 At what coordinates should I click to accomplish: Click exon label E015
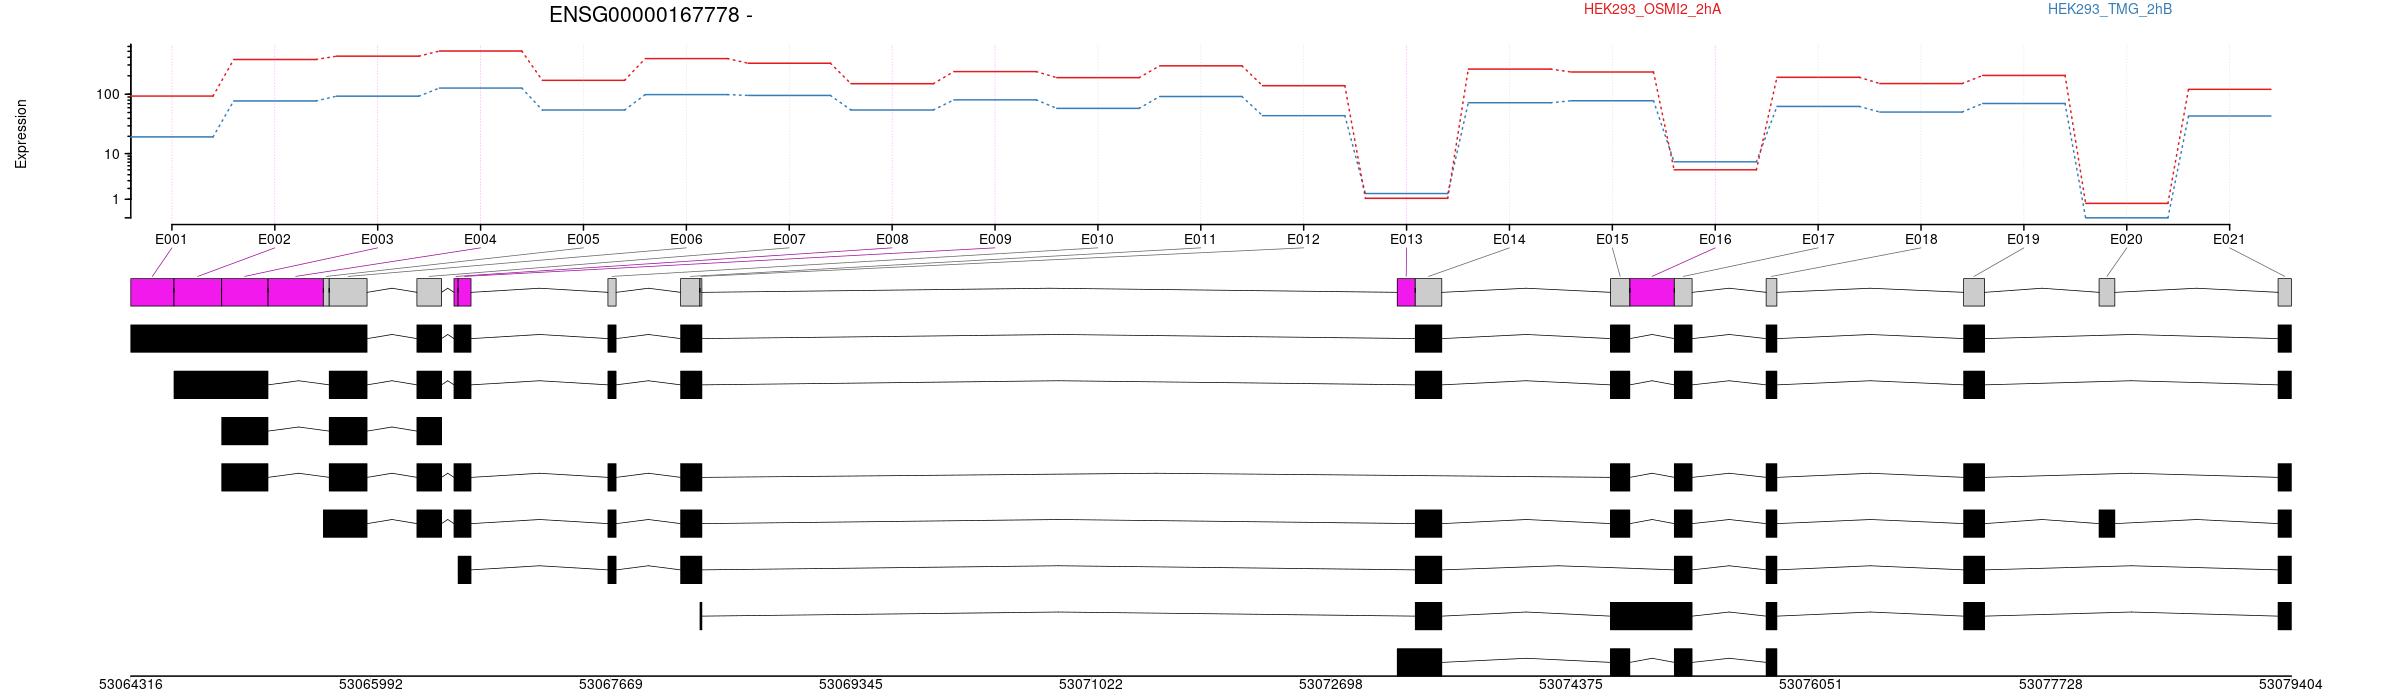point(1612,239)
